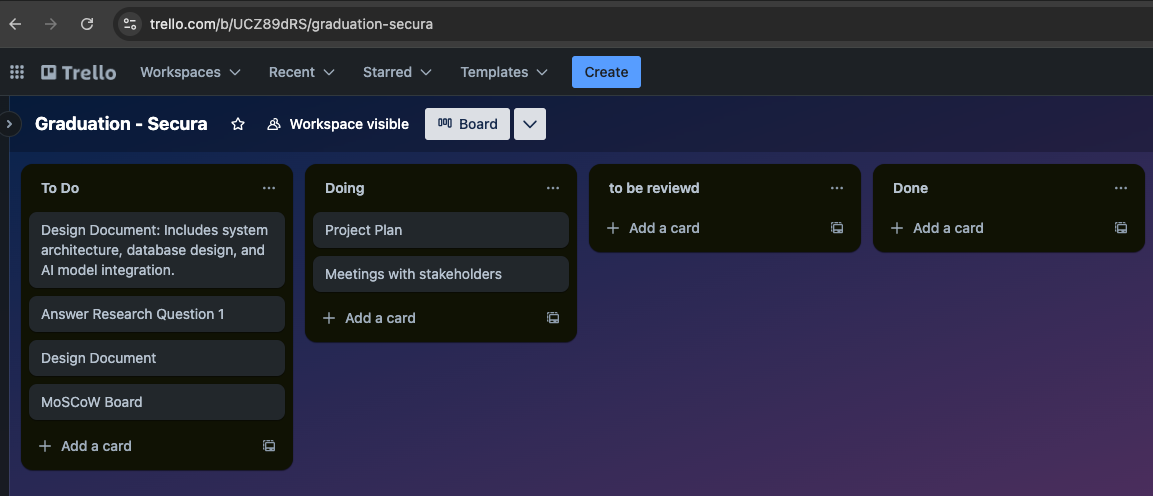This screenshot has height=496, width=1153.
Task: Click the Trello URL in address bar
Action: [x=291, y=24]
